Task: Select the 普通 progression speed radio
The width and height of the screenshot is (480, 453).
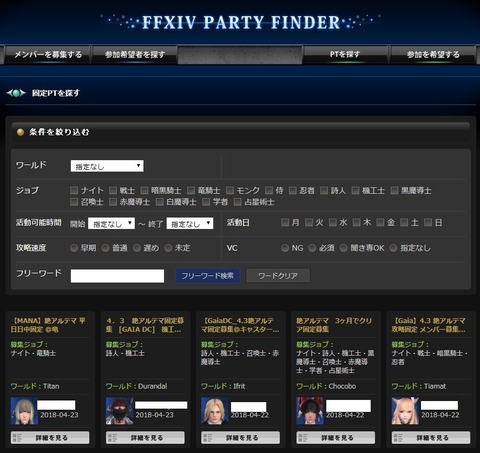Action: pyautogui.click(x=105, y=248)
